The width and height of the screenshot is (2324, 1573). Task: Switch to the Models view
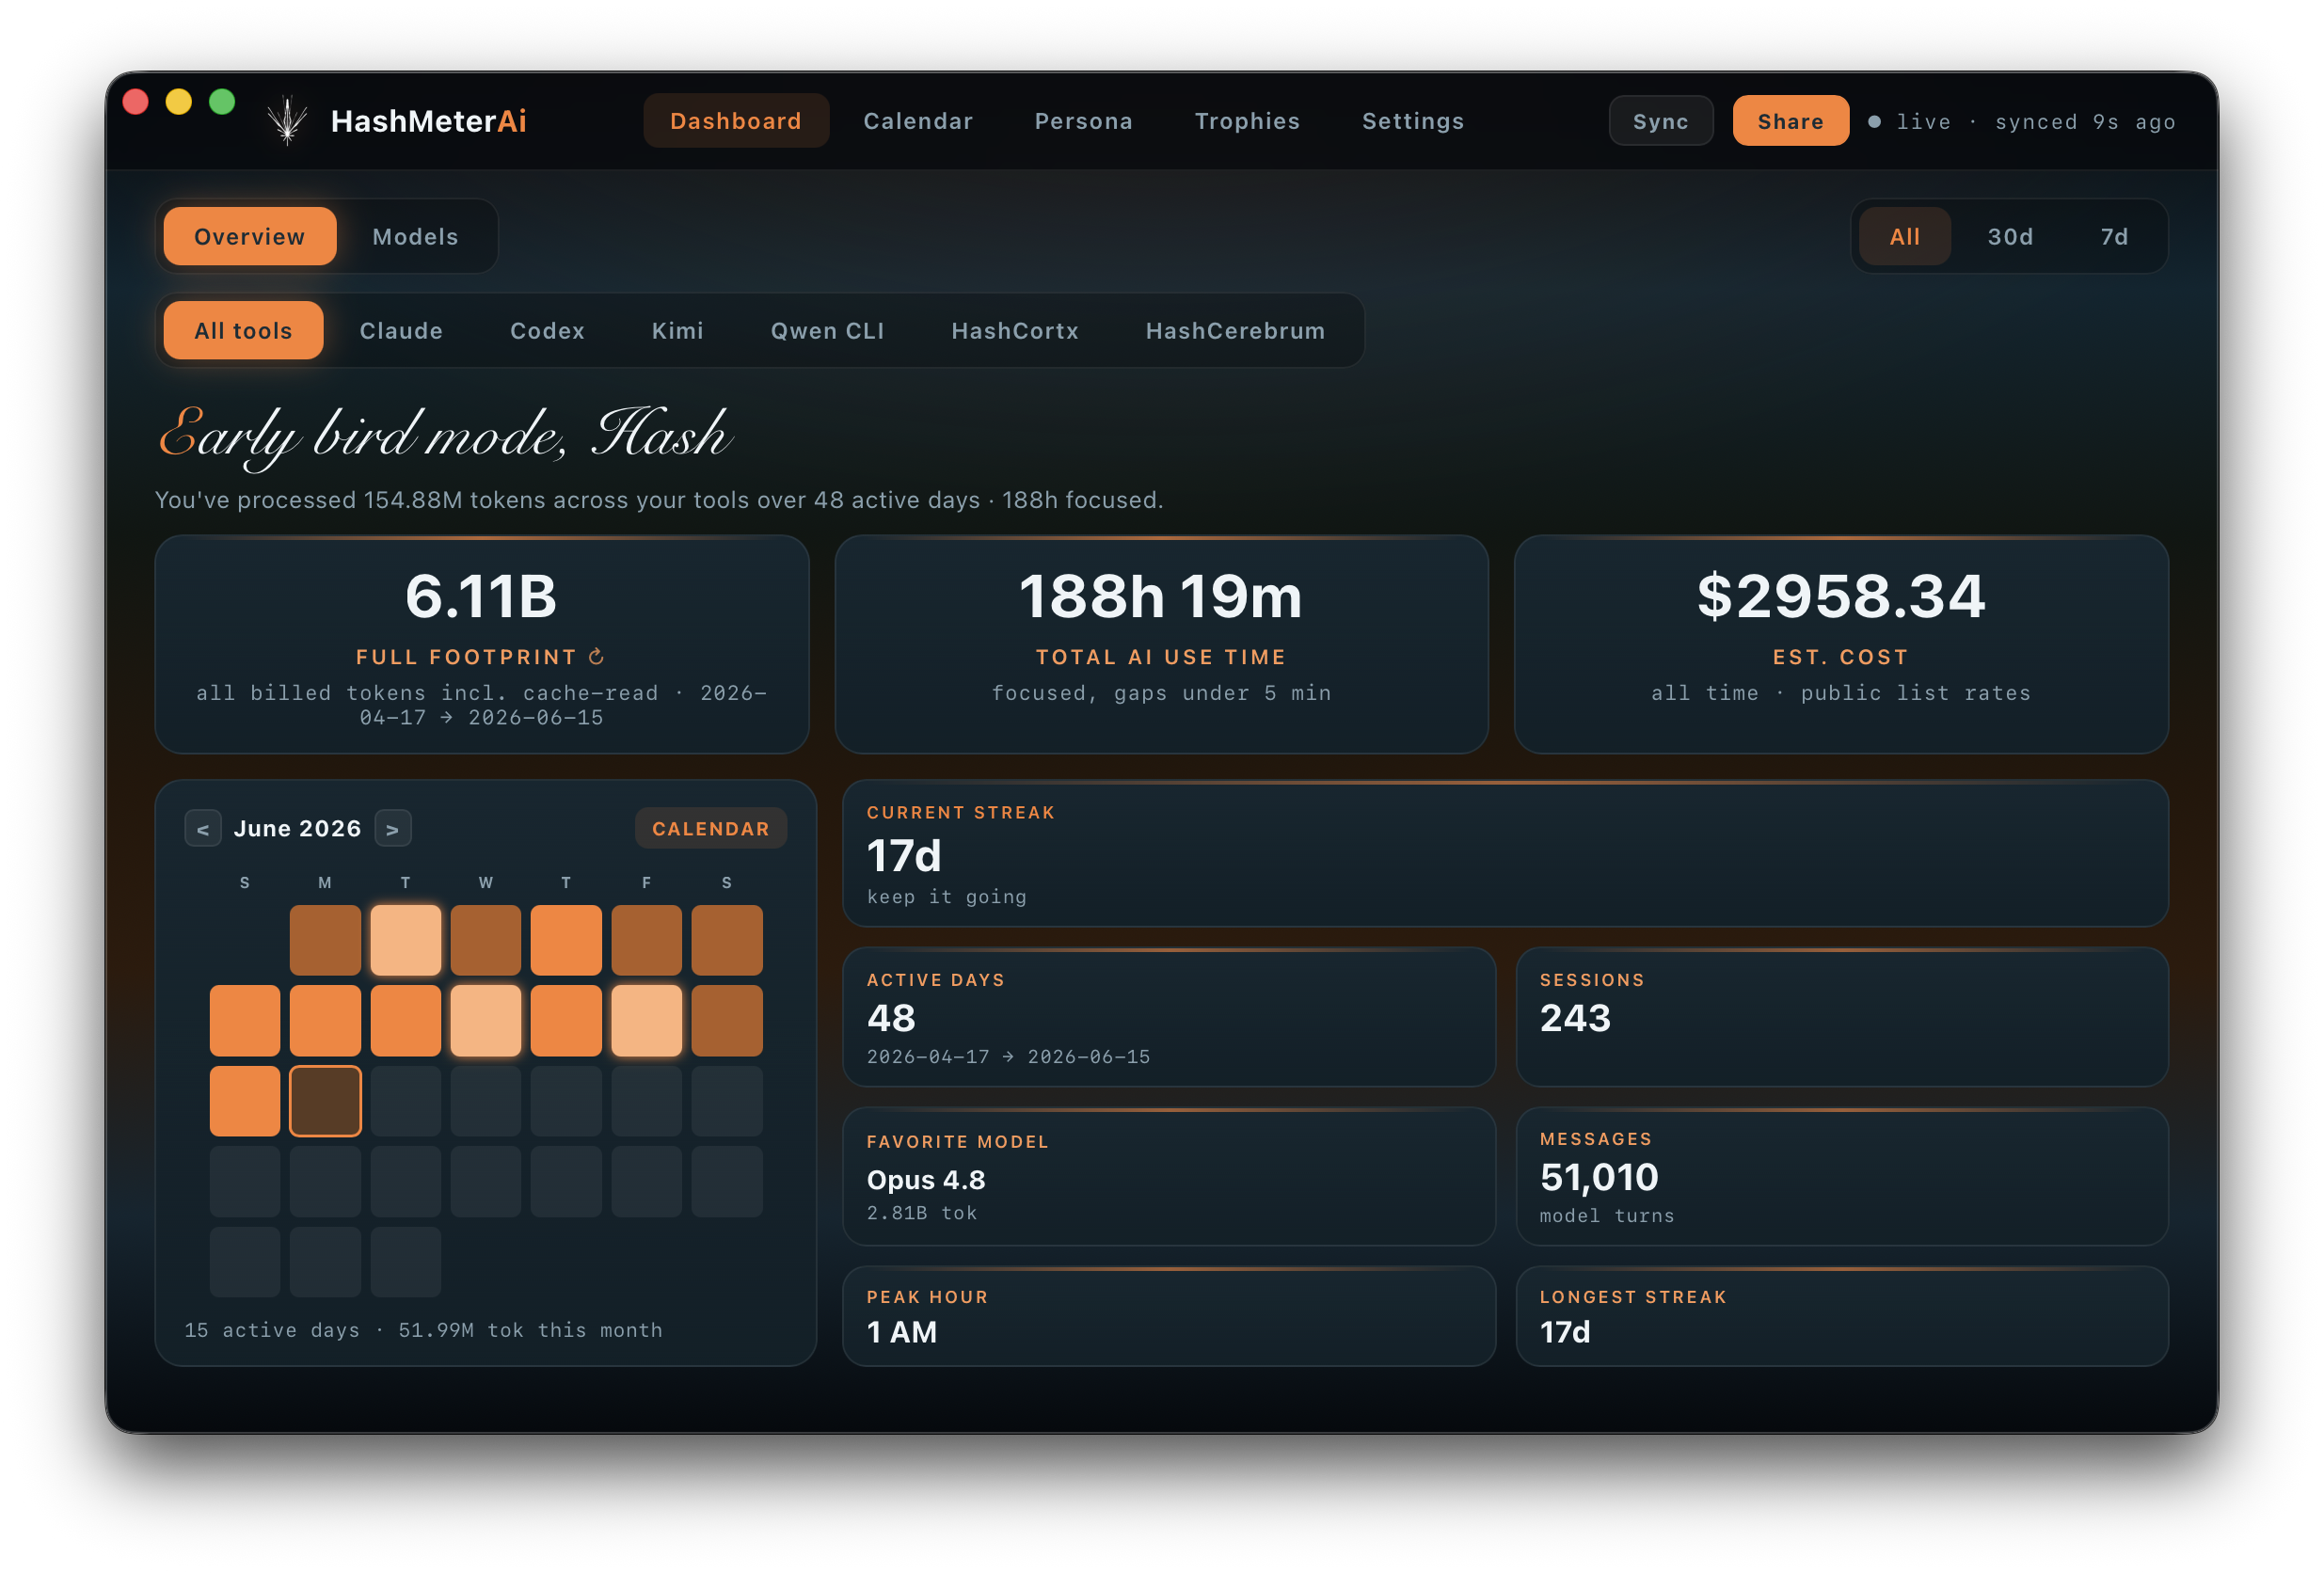[415, 236]
